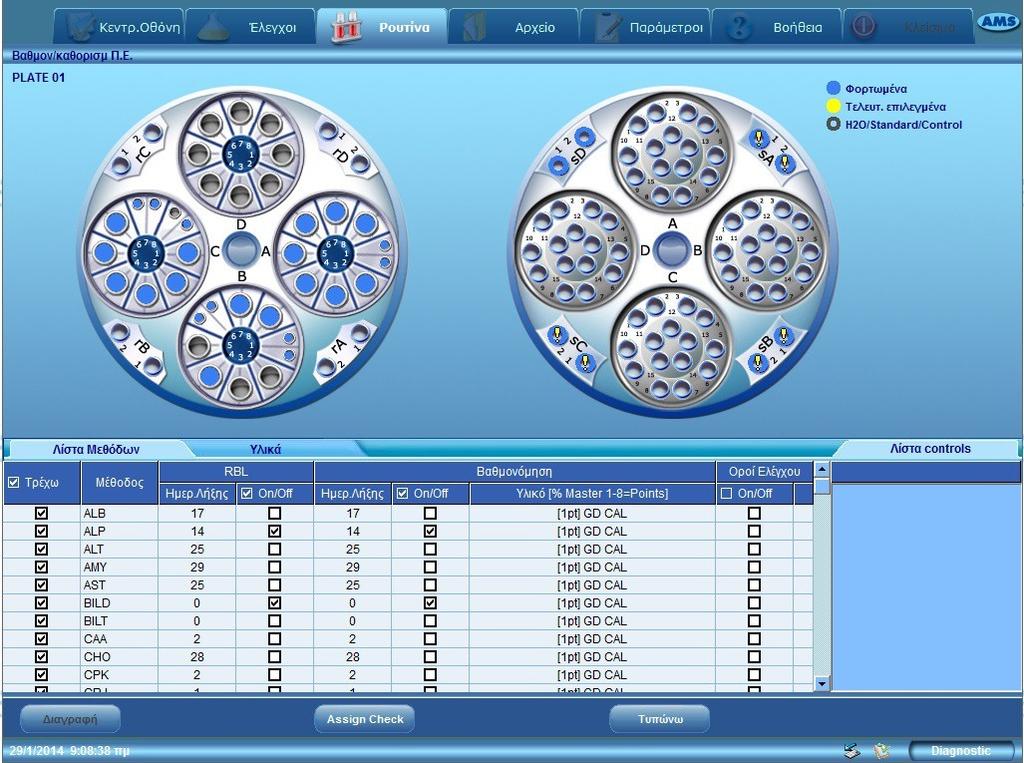The height and width of the screenshot is (763, 1024).
Task: Click the Διαγραφή button
Action: coord(70,719)
